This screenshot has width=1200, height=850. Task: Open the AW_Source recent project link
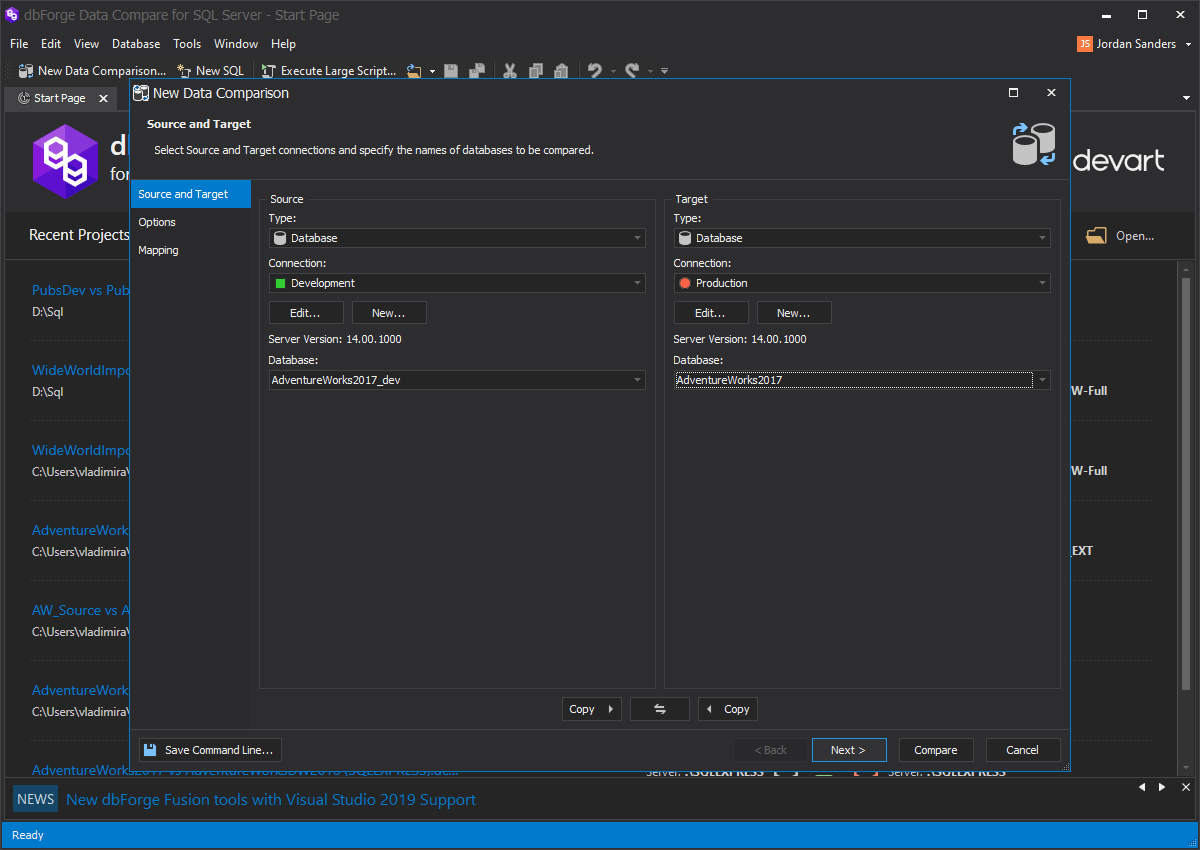pyautogui.click(x=81, y=610)
